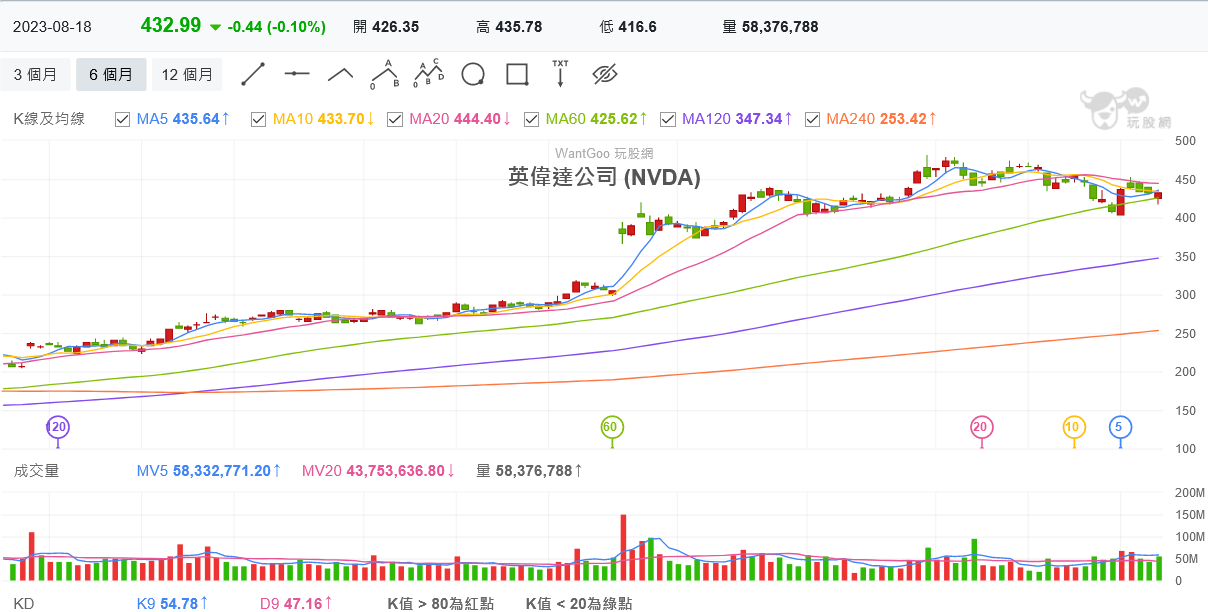1208x612 pixels.
Task: Click the MA60 value 425.62
Action: click(614, 119)
